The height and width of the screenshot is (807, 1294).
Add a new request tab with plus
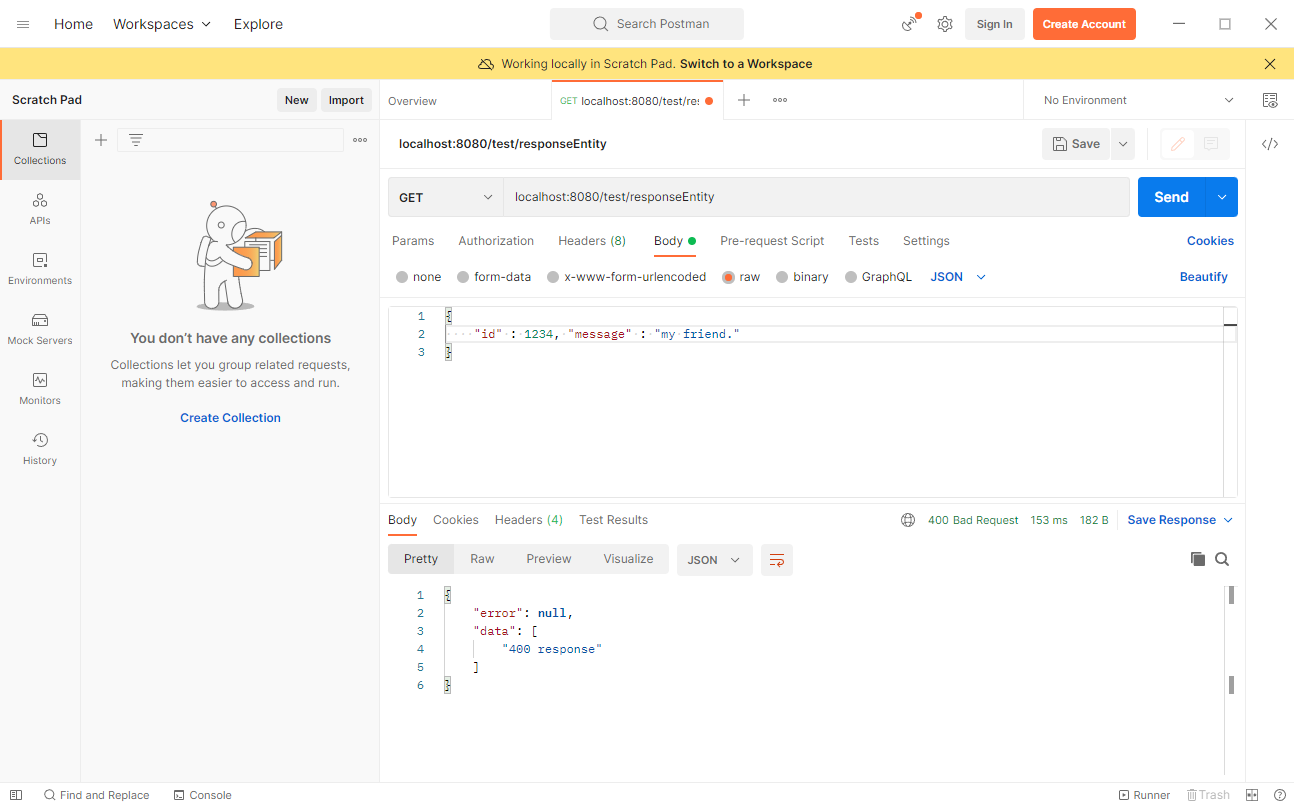(x=744, y=100)
